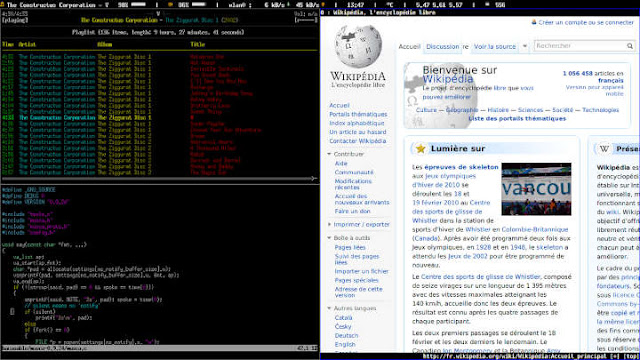Click the music player Vol indicator bar
The height and width of the screenshot is (360, 640).
coord(306,20)
